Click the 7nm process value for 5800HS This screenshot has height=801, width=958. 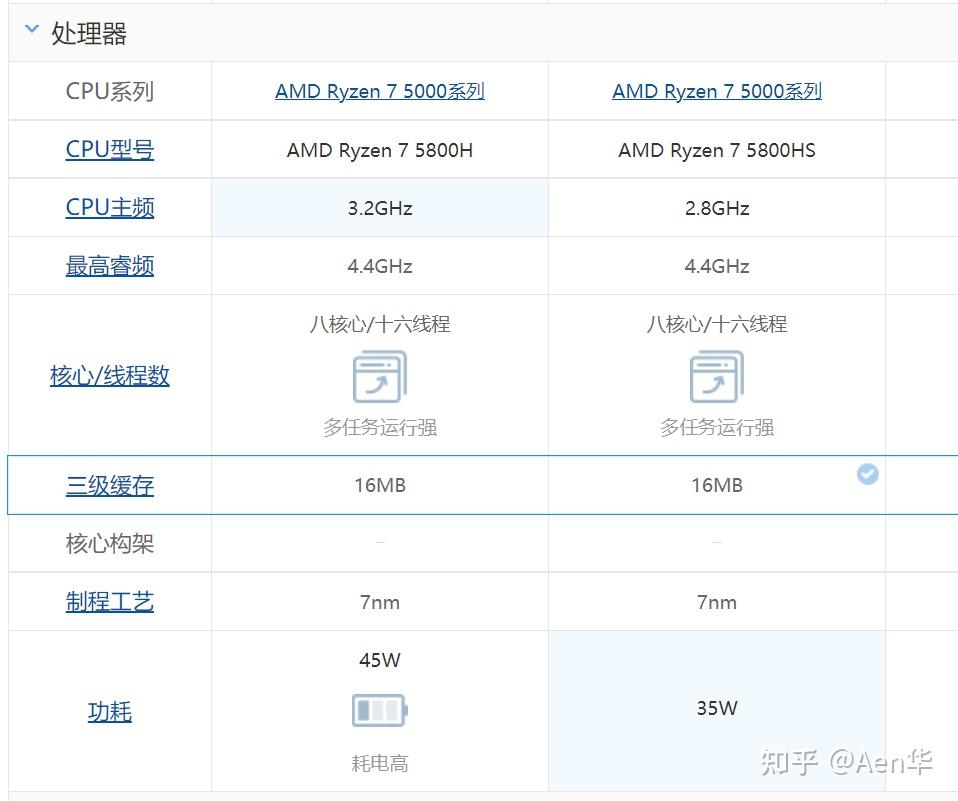tap(717, 602)
